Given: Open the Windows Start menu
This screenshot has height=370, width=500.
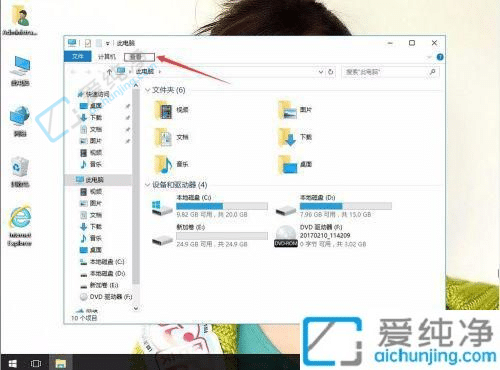Looking at the screenshot, I should click(12, 363).
